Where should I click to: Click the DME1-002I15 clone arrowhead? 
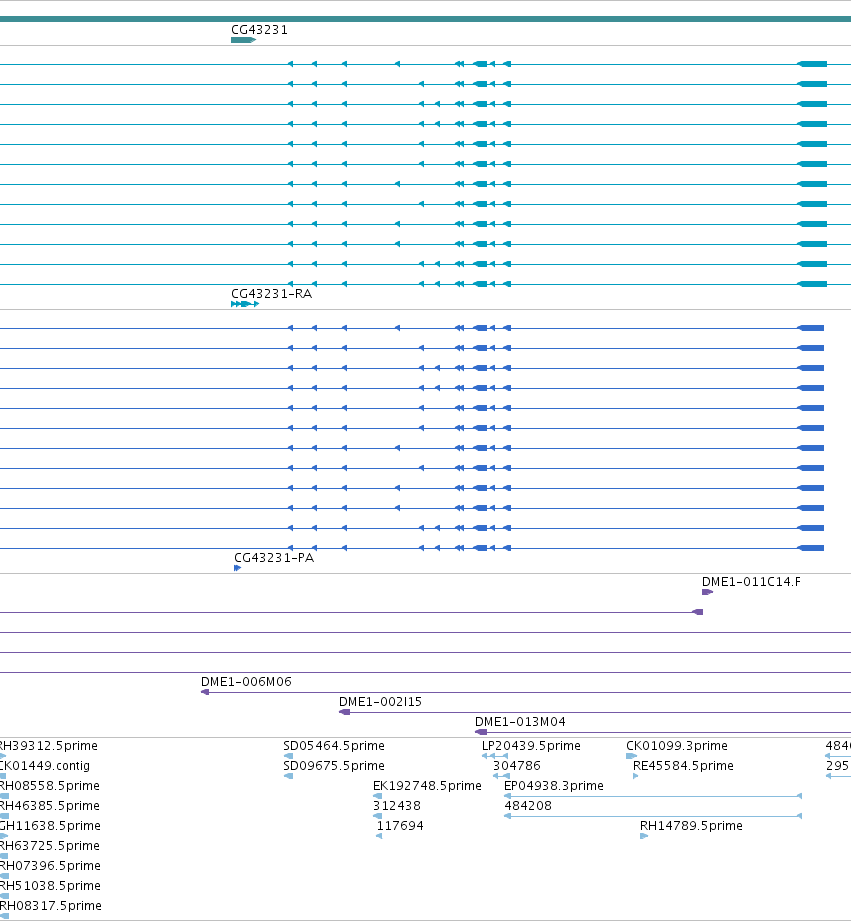coord(345,712)
